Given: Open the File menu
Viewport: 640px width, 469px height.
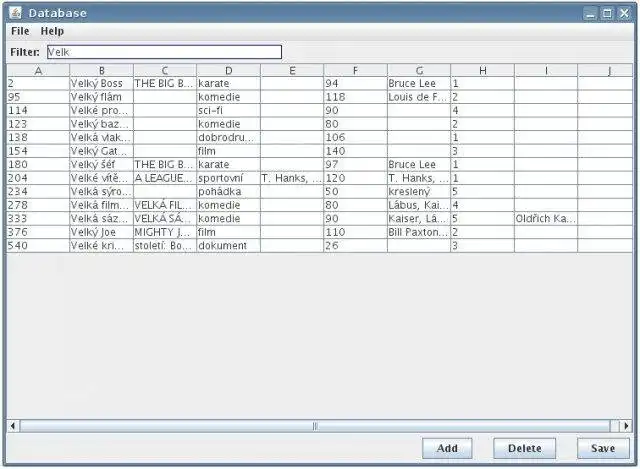Looking at the screenshot, I should [x=20, y=31].
